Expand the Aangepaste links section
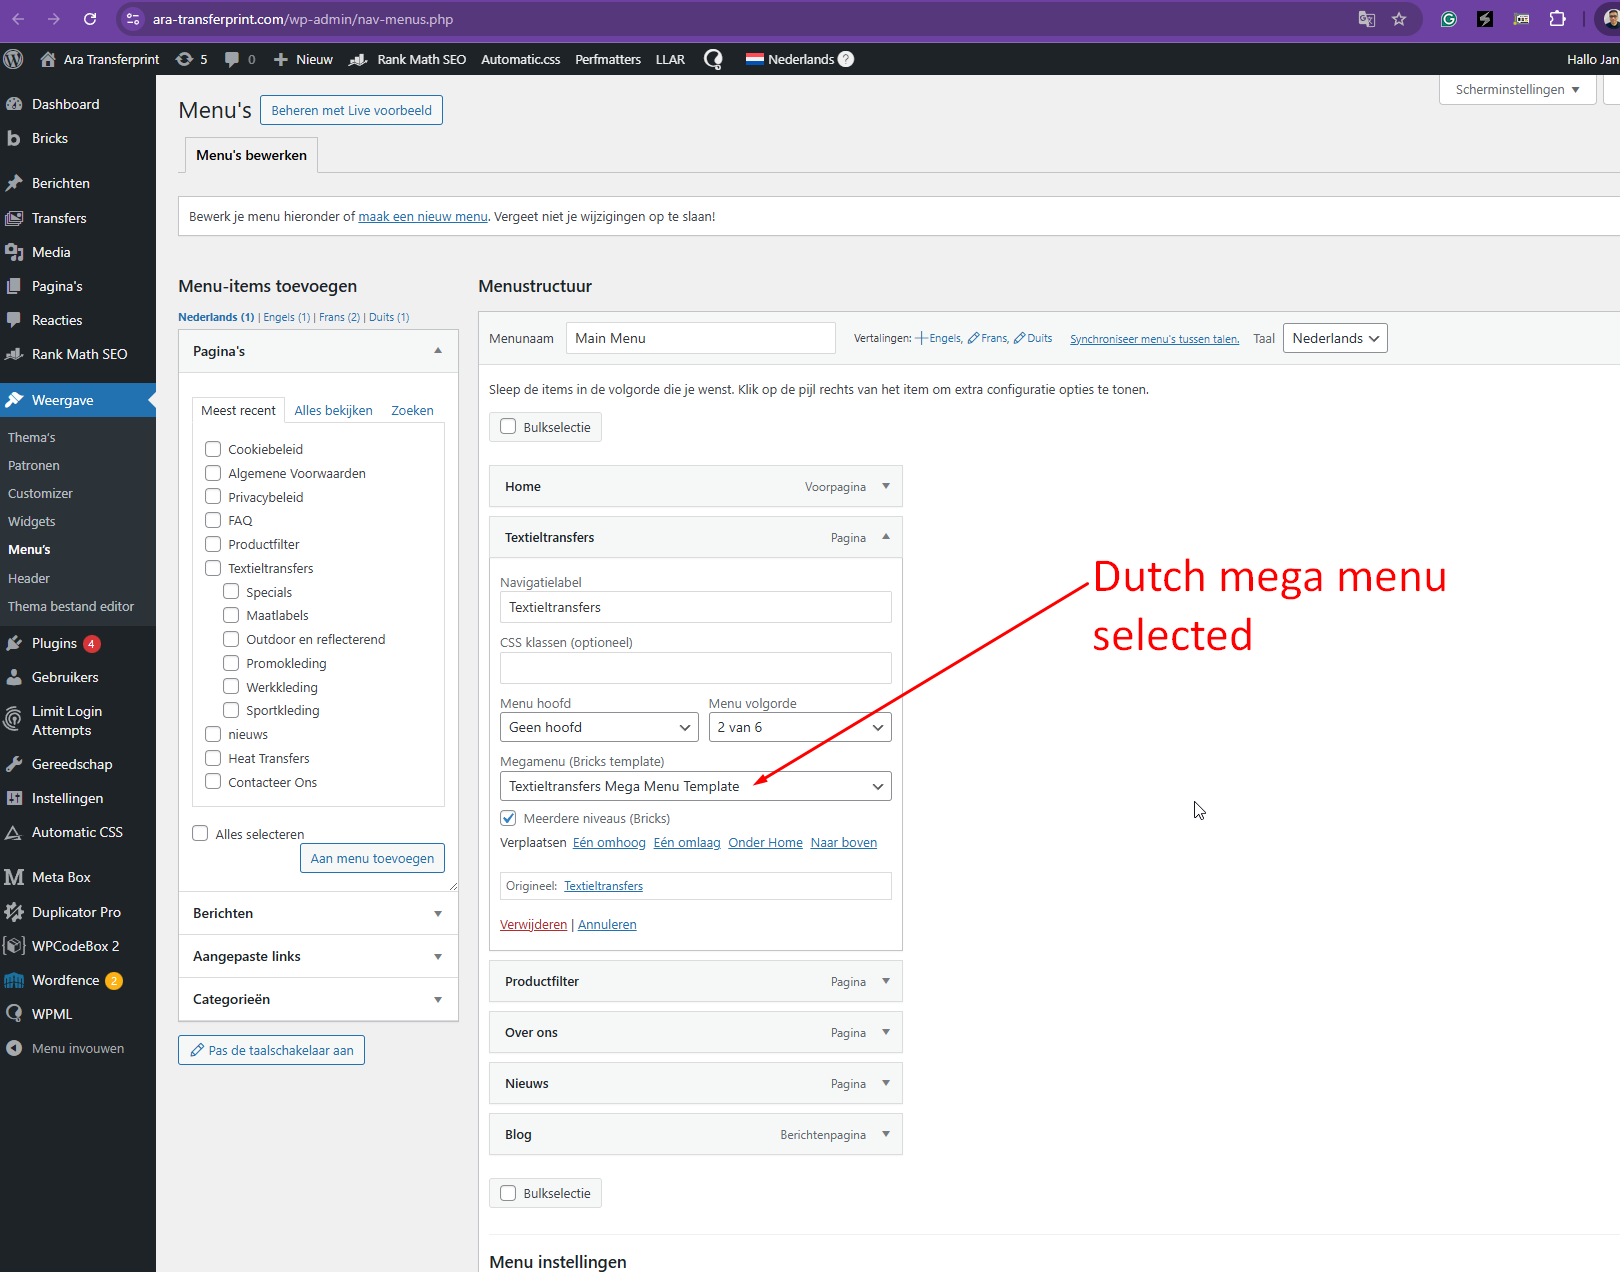1620x1272 pixels. tap(438, 957)
